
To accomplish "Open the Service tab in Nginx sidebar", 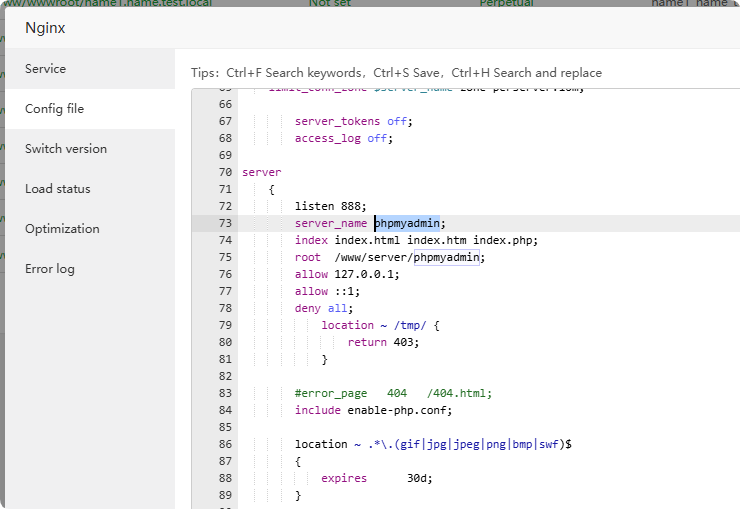I will pyautogui.click(x=46, y=69).
